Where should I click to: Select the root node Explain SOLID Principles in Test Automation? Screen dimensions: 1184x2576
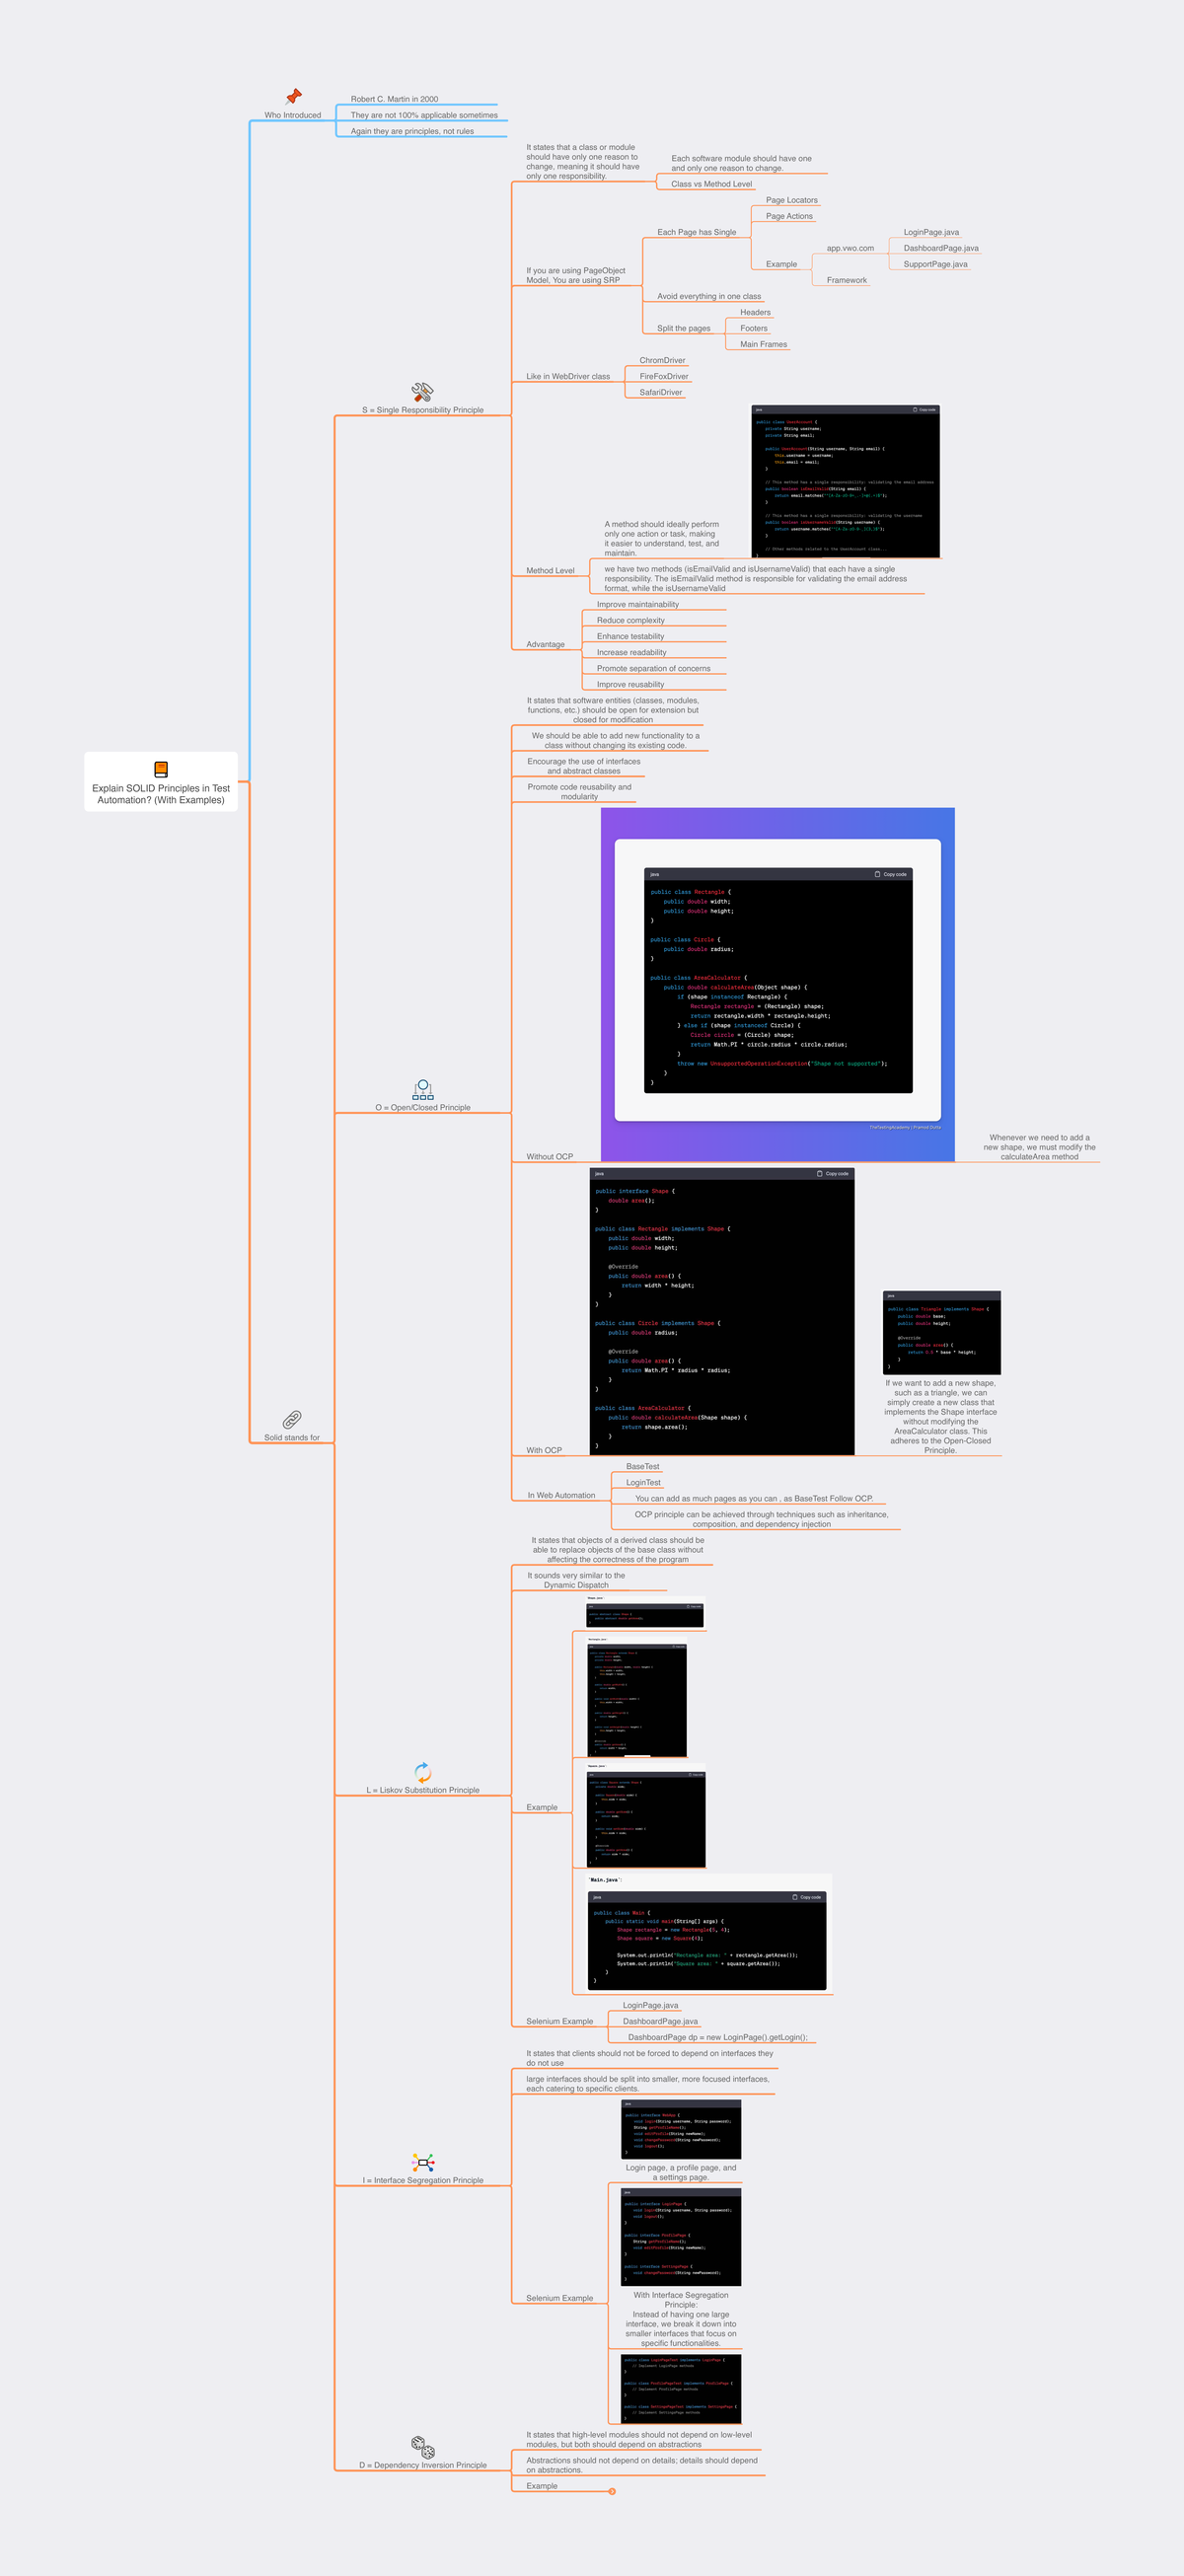click(x=161, y=782)
